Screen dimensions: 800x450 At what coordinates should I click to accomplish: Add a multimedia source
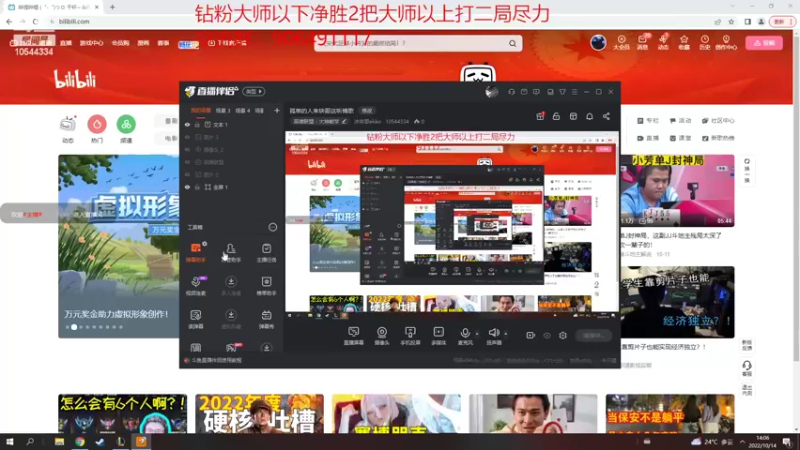438,336
